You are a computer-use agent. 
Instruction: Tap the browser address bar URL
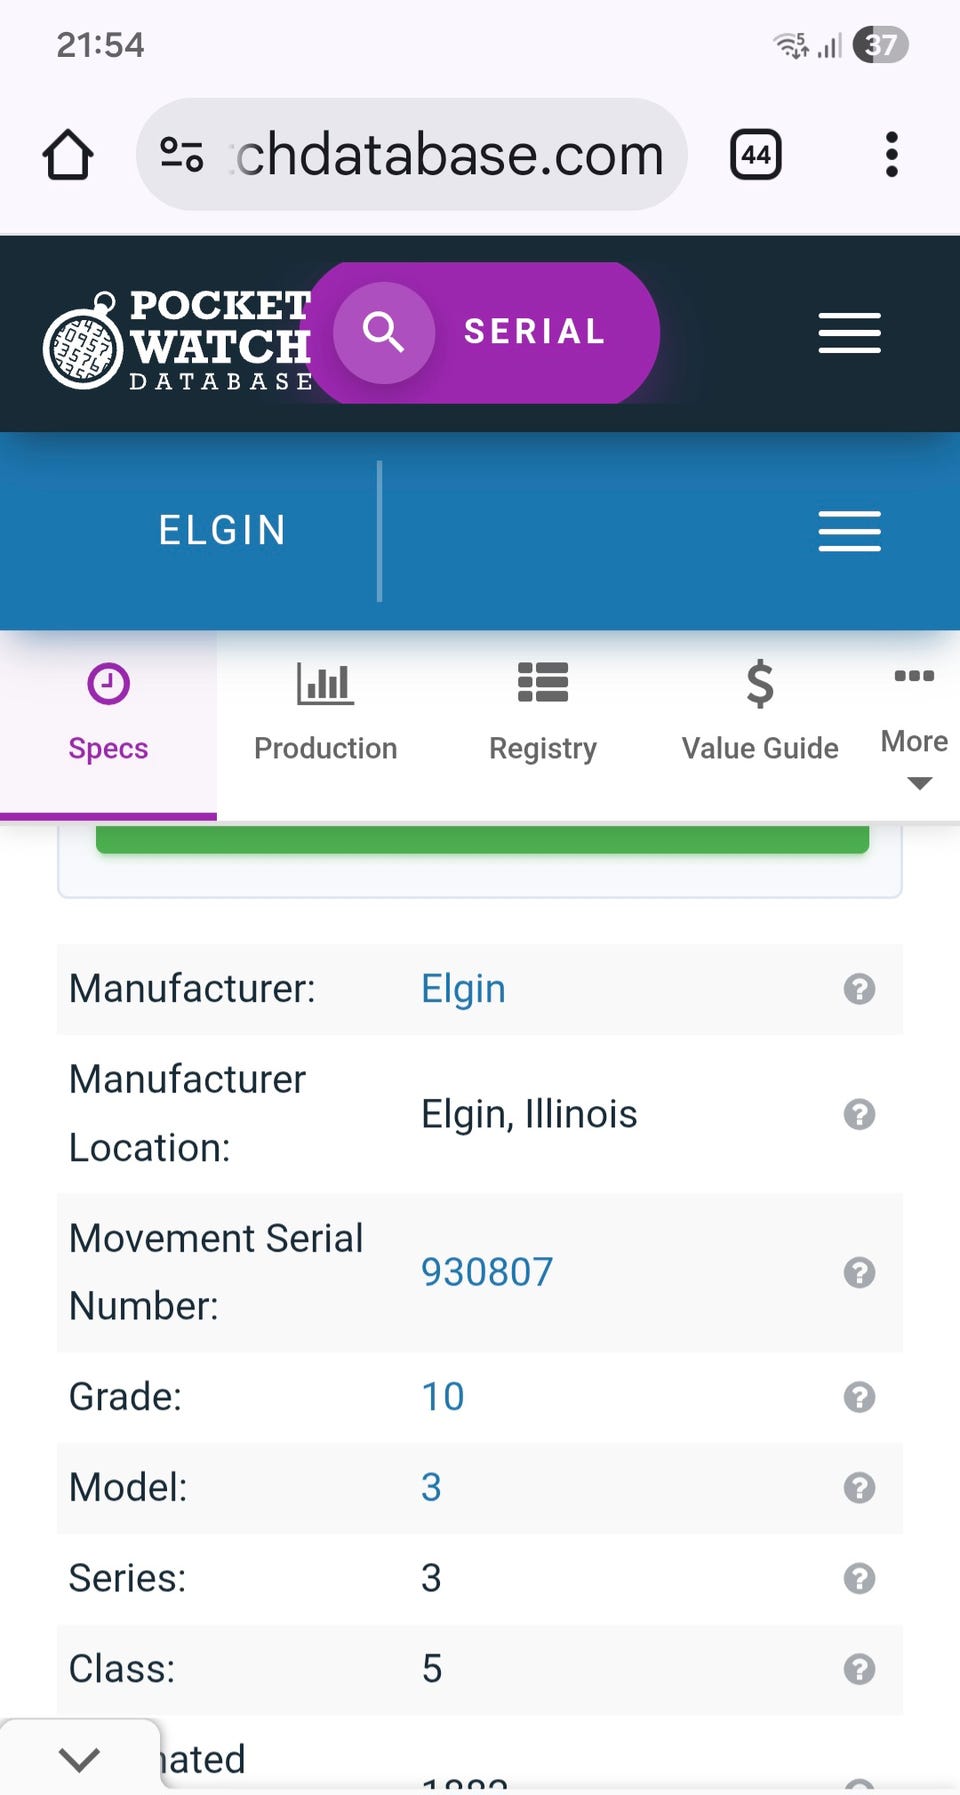tap(450, 155)
